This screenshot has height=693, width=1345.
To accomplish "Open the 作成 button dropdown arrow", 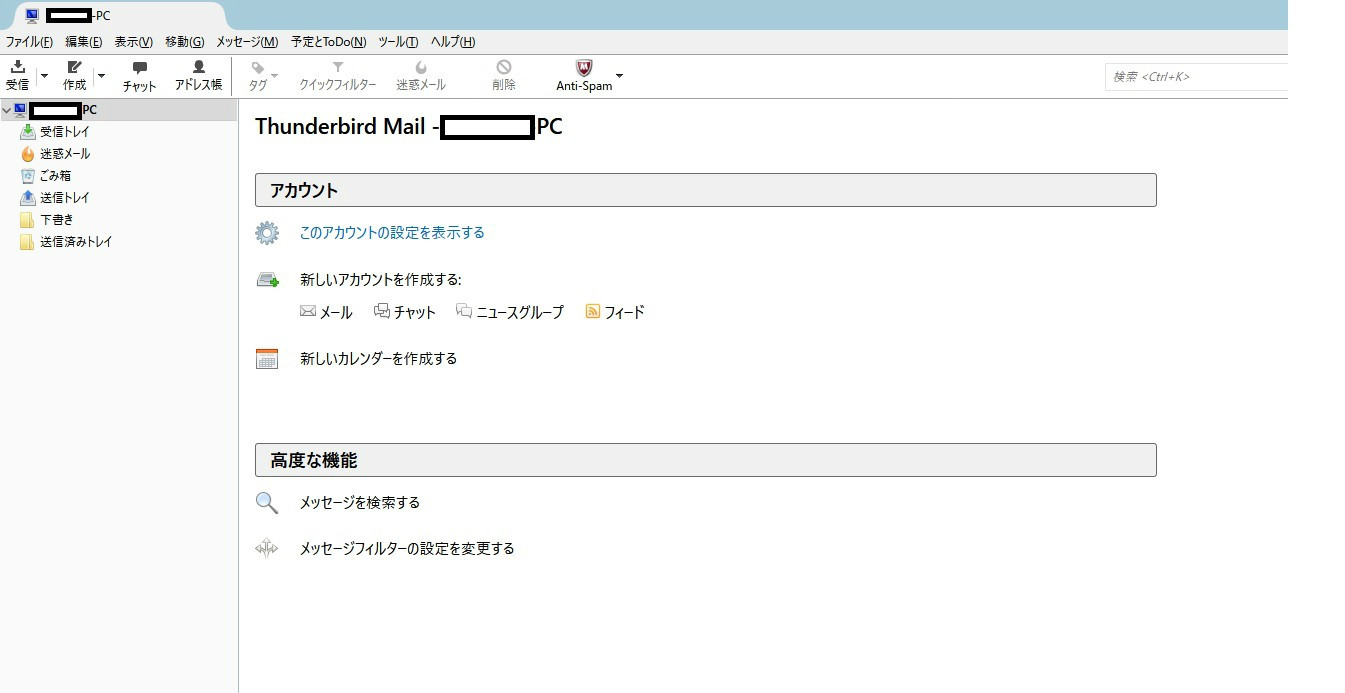I will click(101, 76).
